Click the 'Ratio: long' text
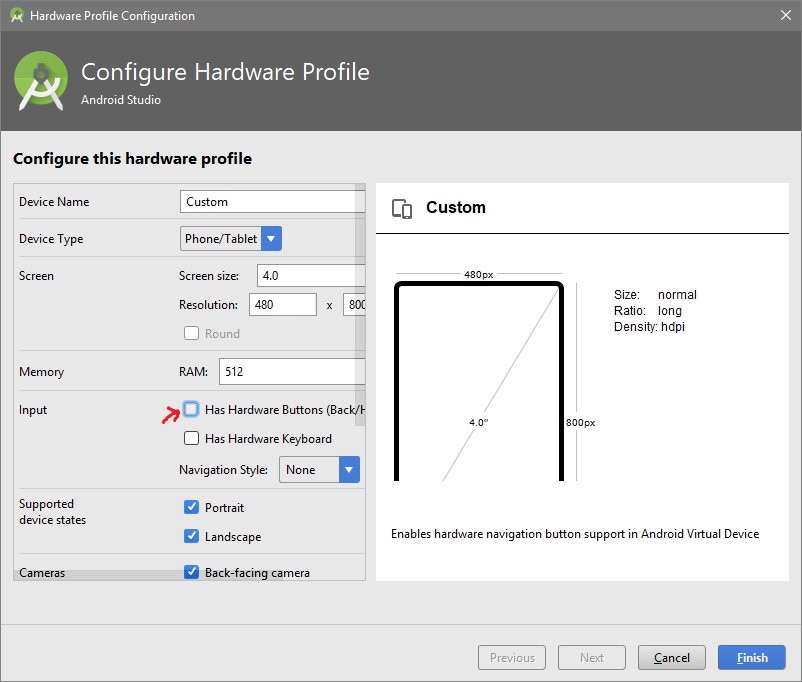Screen dimensions: 802x682 [648, 311]
